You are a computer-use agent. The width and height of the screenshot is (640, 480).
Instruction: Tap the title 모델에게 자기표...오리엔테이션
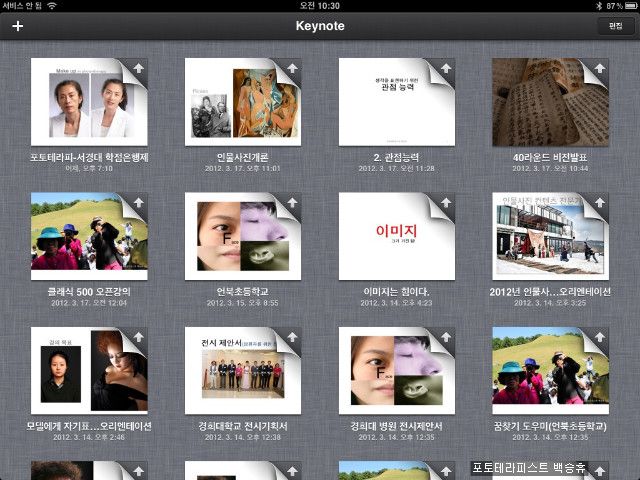click(89, 426)
